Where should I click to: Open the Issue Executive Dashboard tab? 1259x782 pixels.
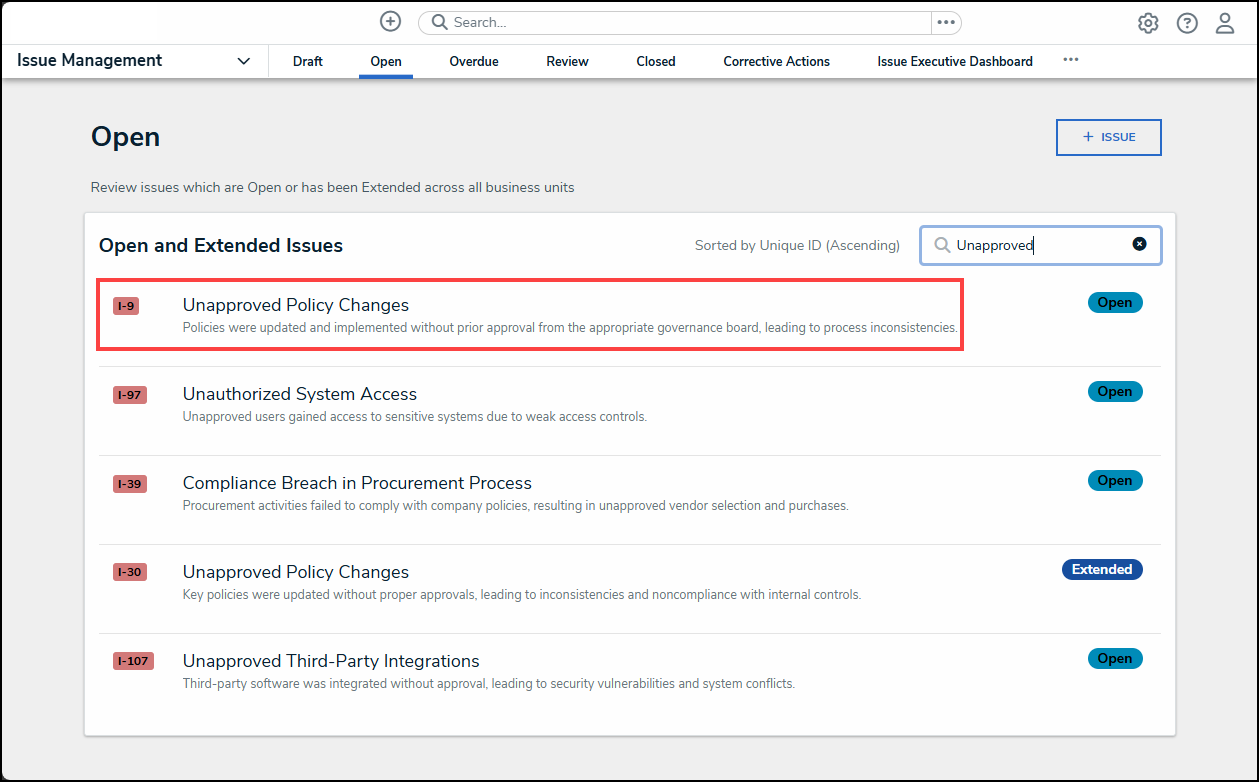[954, 61]
